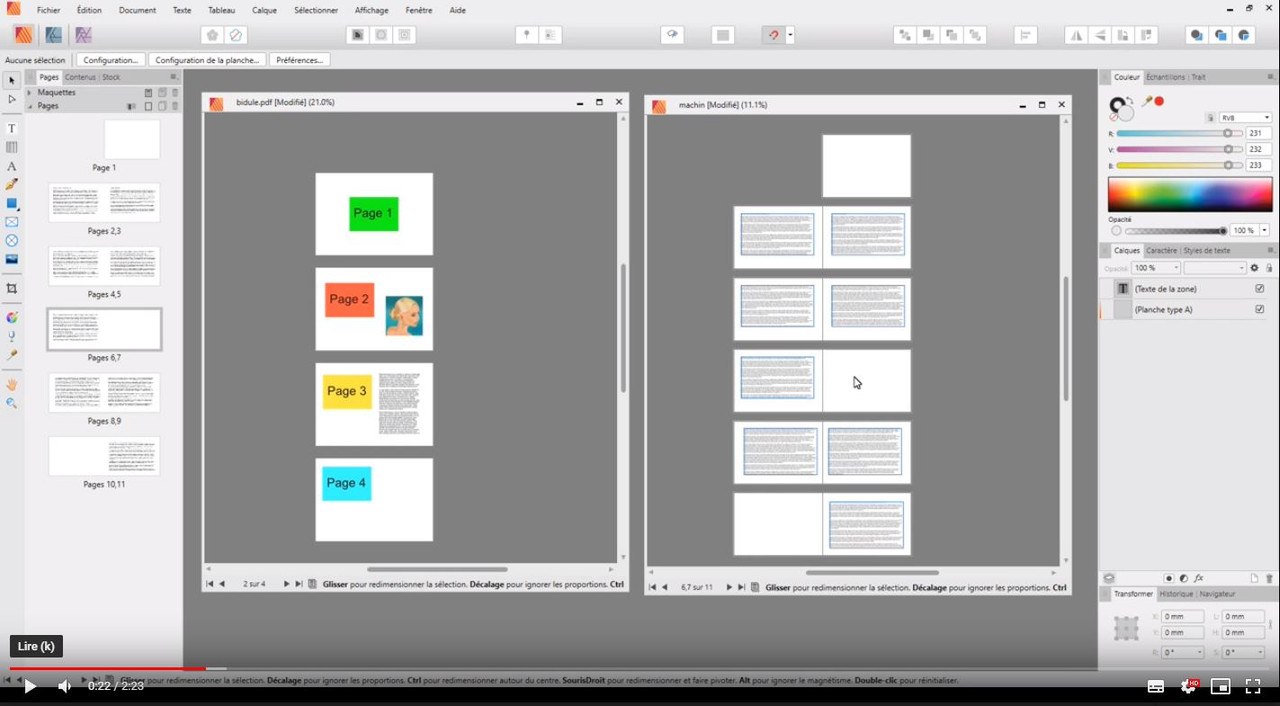Switch to the Stock tab
This screenshot has height=706, width=1280.
[111, 77]
